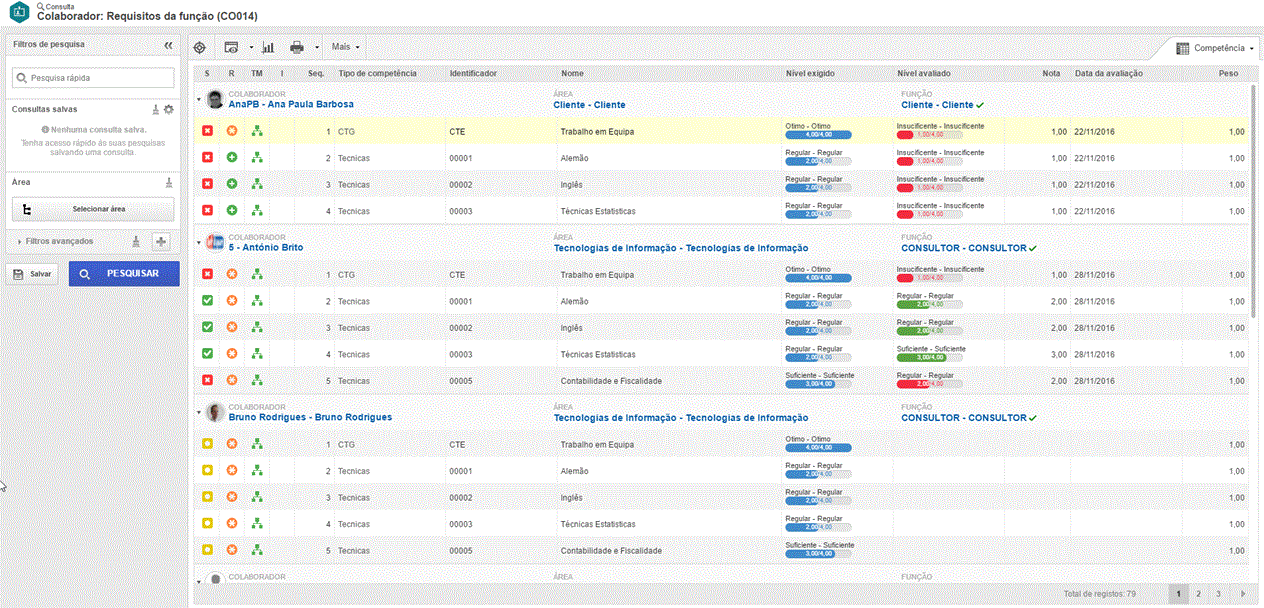This screenshot has width=1264, height=608.
Task: Click green check status in António Brito's Alemão row
Action: [207, 301]
